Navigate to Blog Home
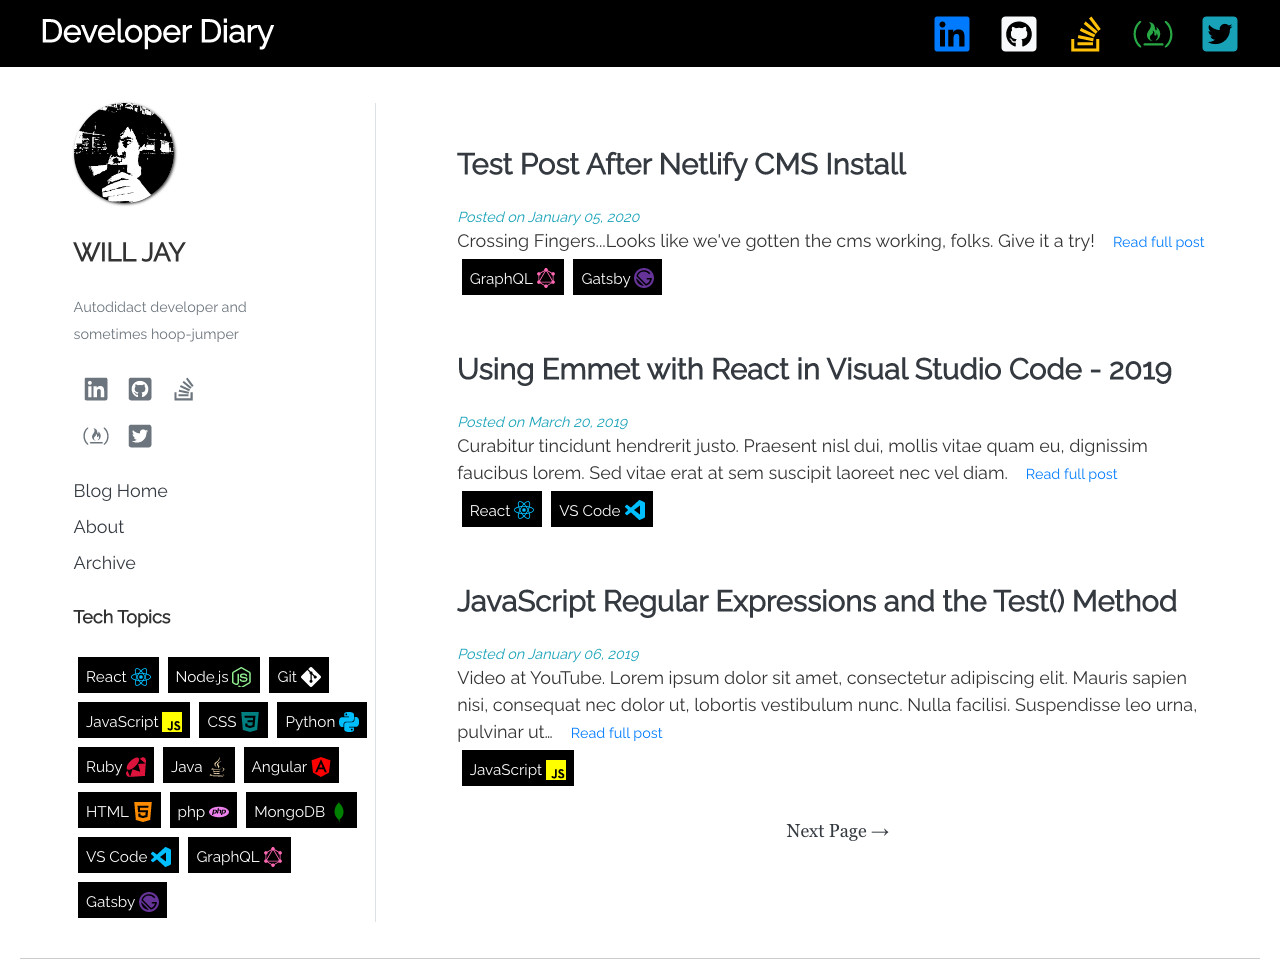This screenshot has width=1280, height=960. [x=120, y=490]
